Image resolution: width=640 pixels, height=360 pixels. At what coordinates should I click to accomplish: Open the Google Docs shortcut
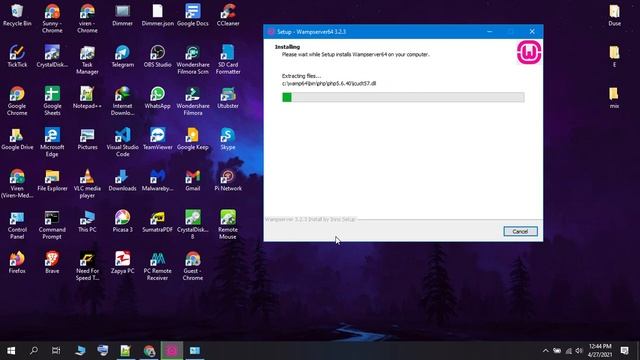tap(193, 16)
